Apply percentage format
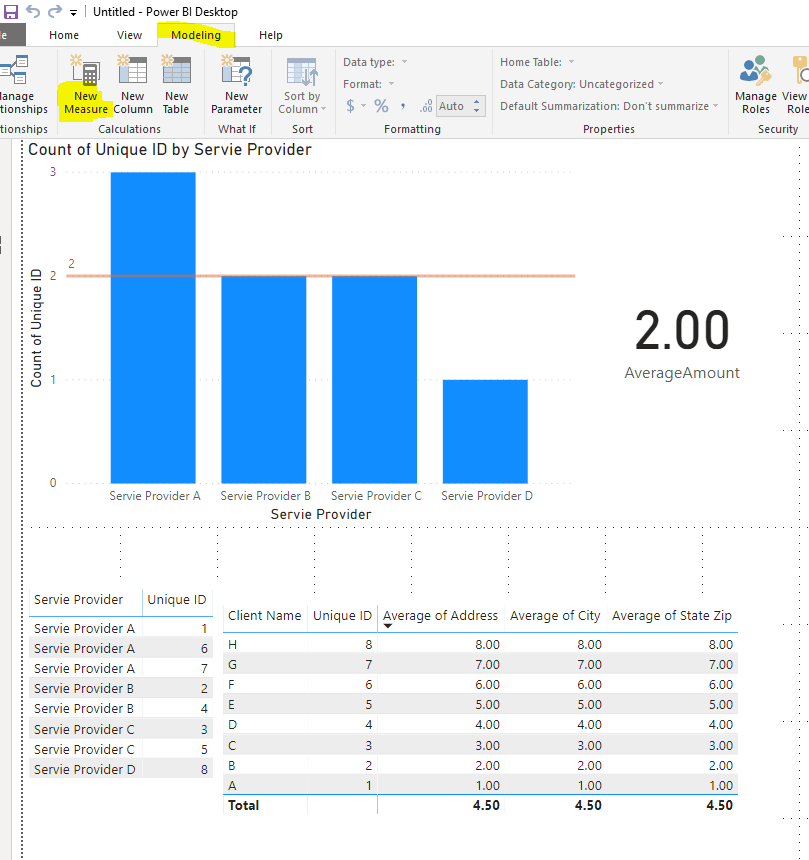The height and width of the screenshot is (860, 809). 381,105
